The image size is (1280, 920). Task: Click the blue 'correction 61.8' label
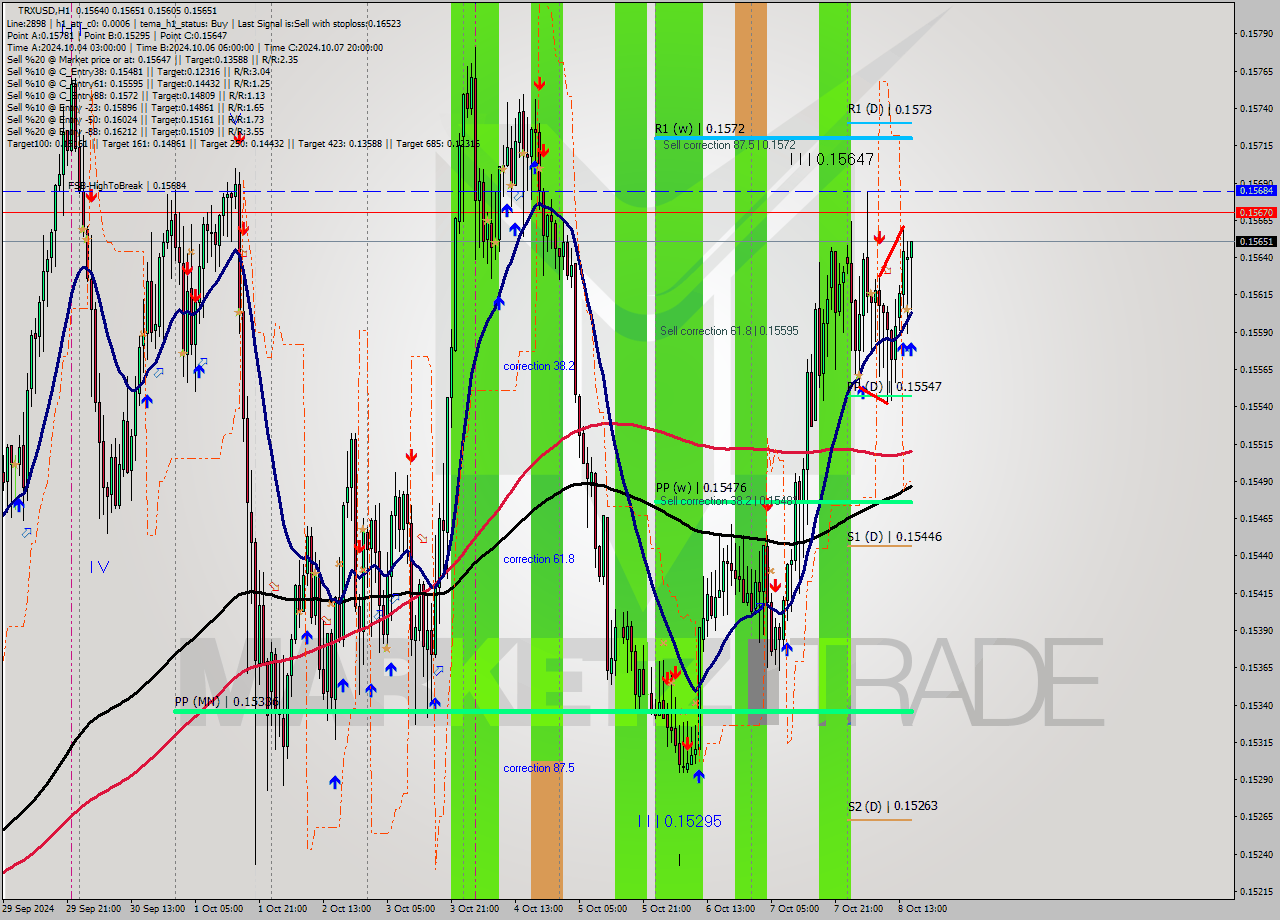[x=539, y=559]
